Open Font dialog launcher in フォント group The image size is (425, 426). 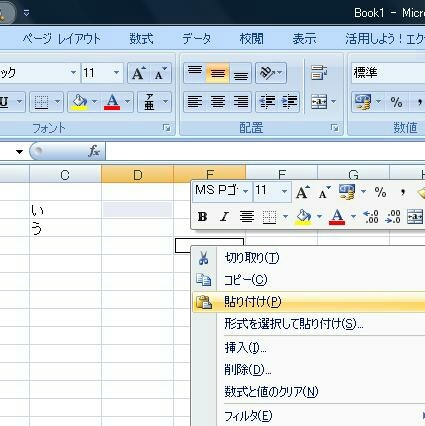166,128
